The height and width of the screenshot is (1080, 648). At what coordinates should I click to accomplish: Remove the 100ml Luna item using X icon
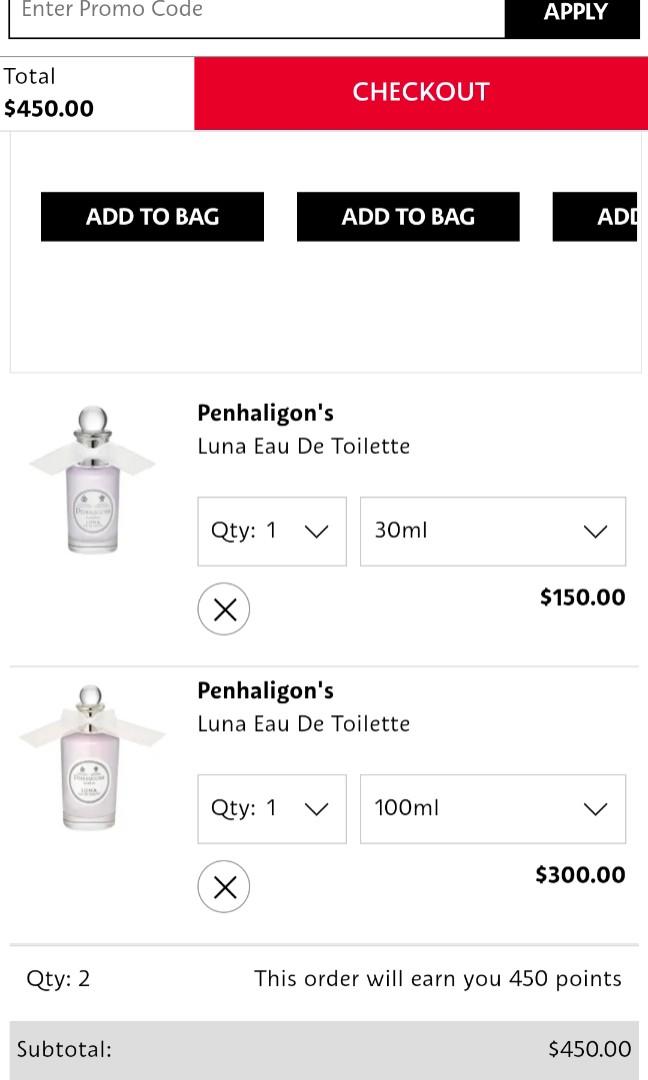(x=224, y=886)
